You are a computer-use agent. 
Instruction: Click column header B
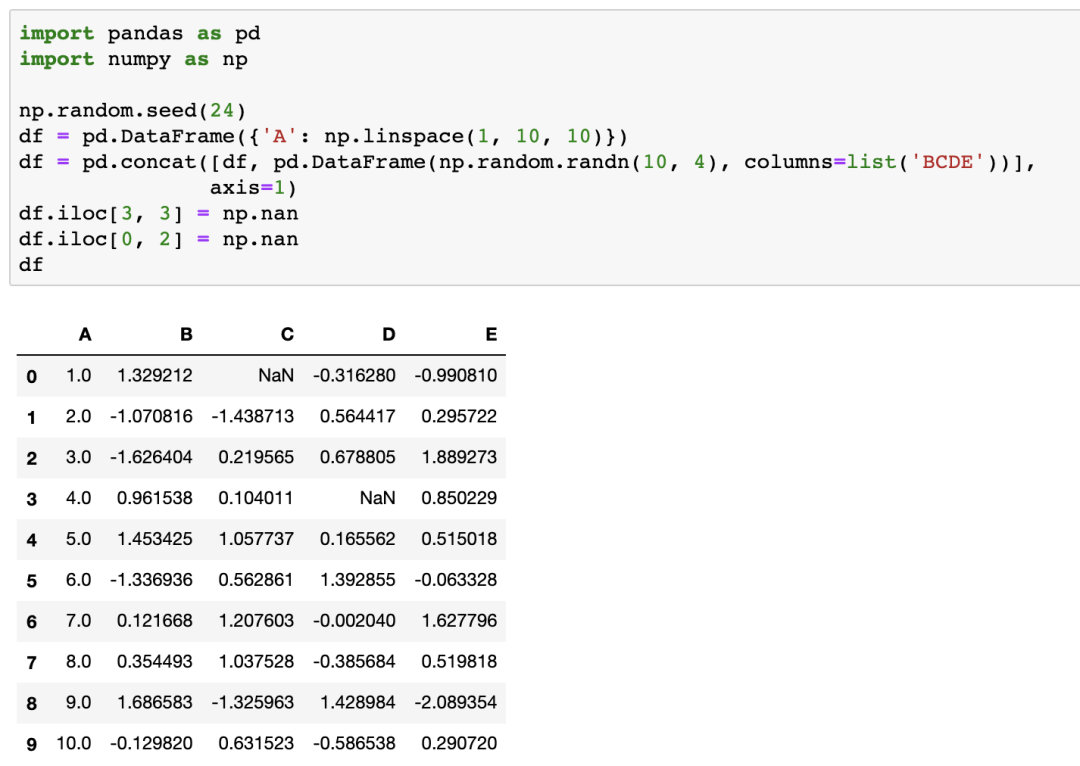(x=186, y=335)
